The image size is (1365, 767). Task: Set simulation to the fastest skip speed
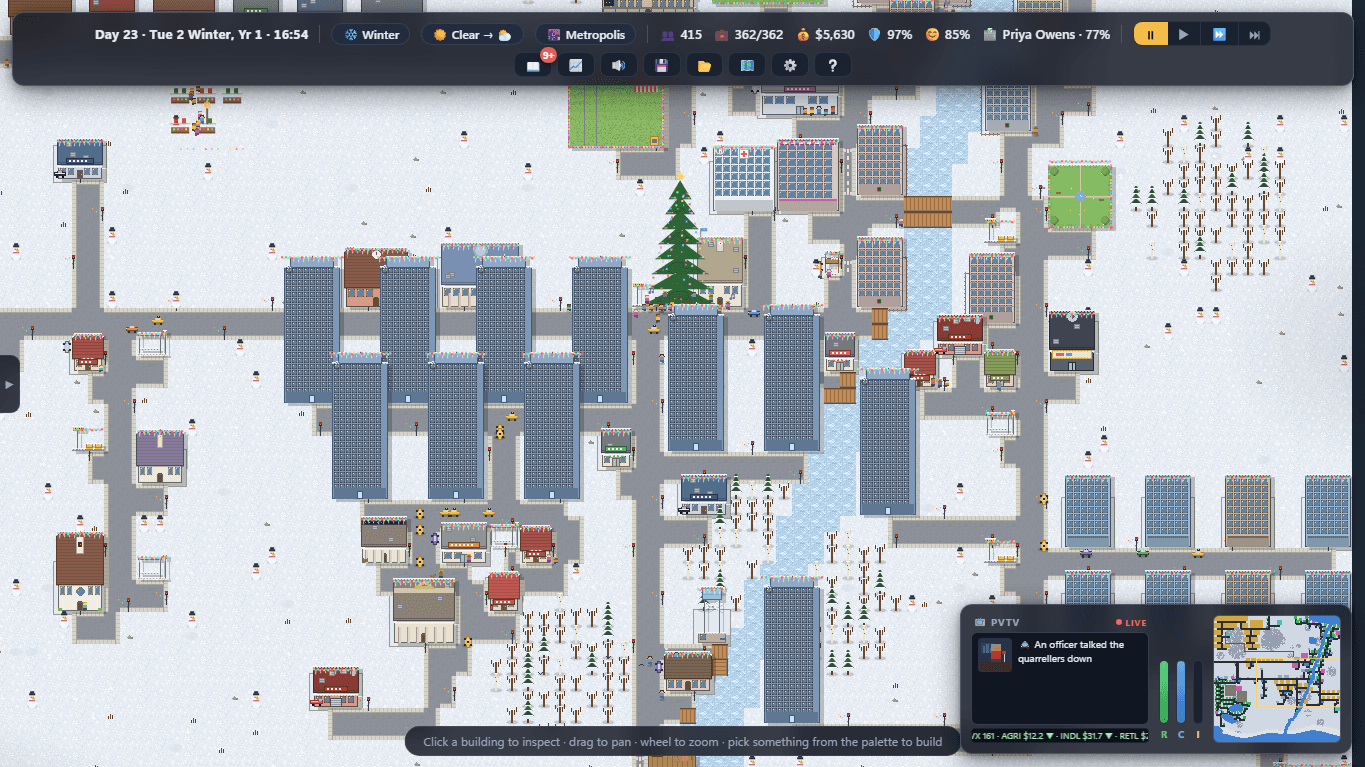[1254, 34]
